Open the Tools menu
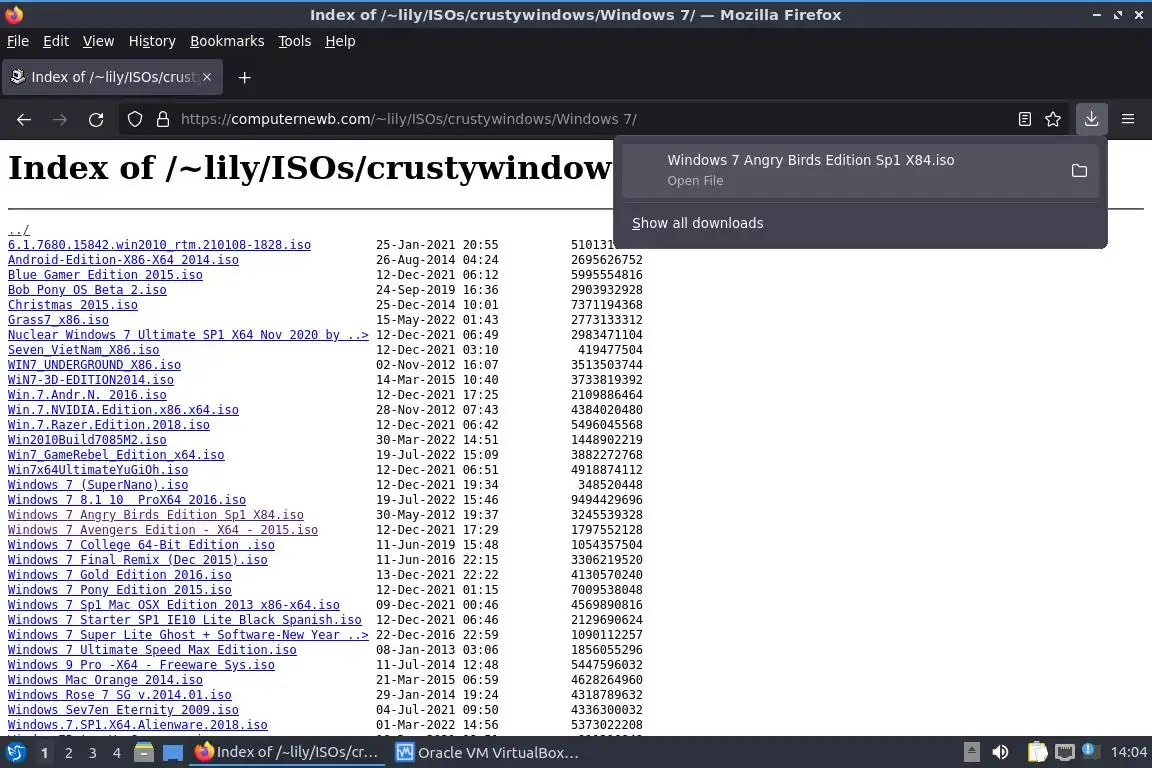This screenshot has width=1152, height=768. click(295, 41)
